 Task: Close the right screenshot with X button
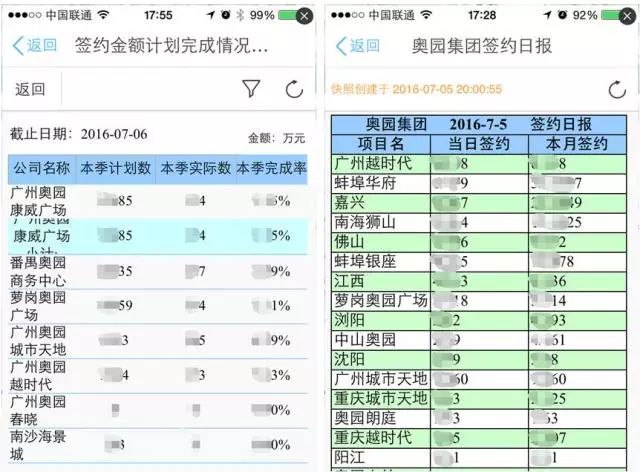[627, 16]
